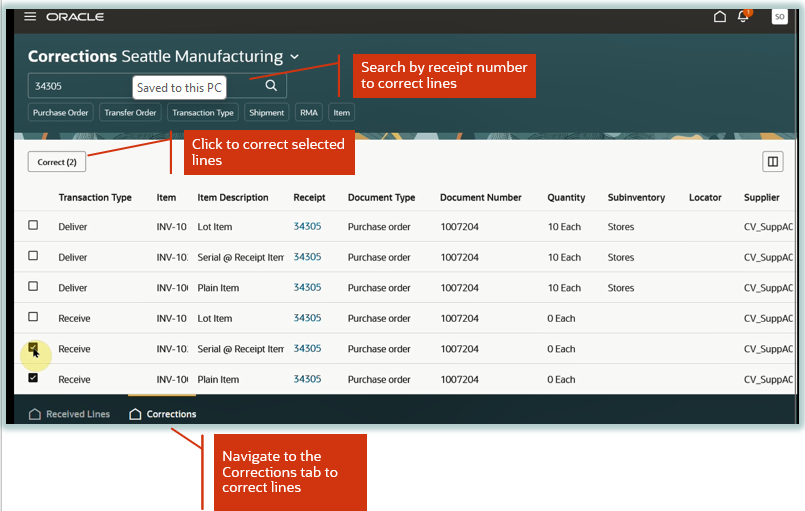Uncheck the Receive Plain Item row checkbox

(x=33, y=378)
